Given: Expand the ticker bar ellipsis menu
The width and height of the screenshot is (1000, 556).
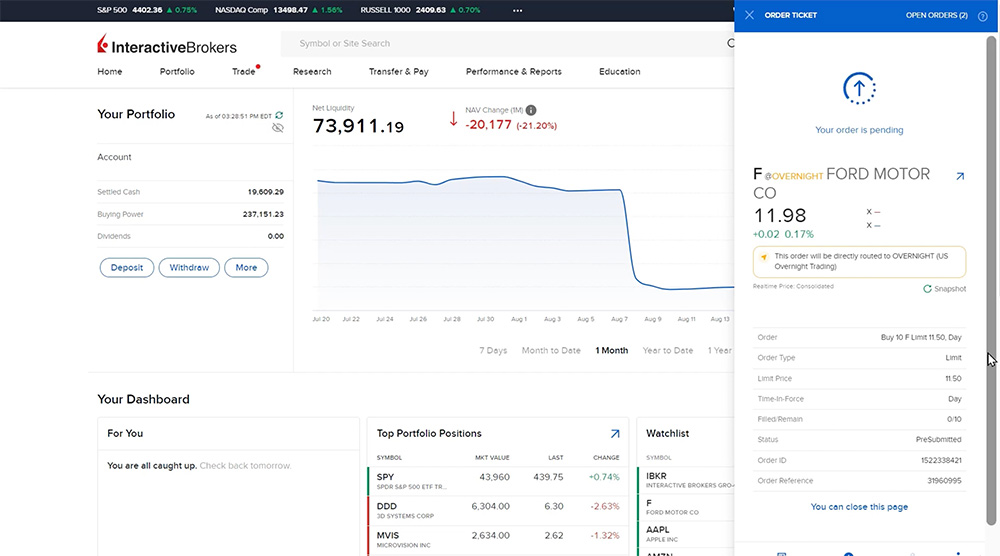Looking at the screenshot, I should pos(517,10).
